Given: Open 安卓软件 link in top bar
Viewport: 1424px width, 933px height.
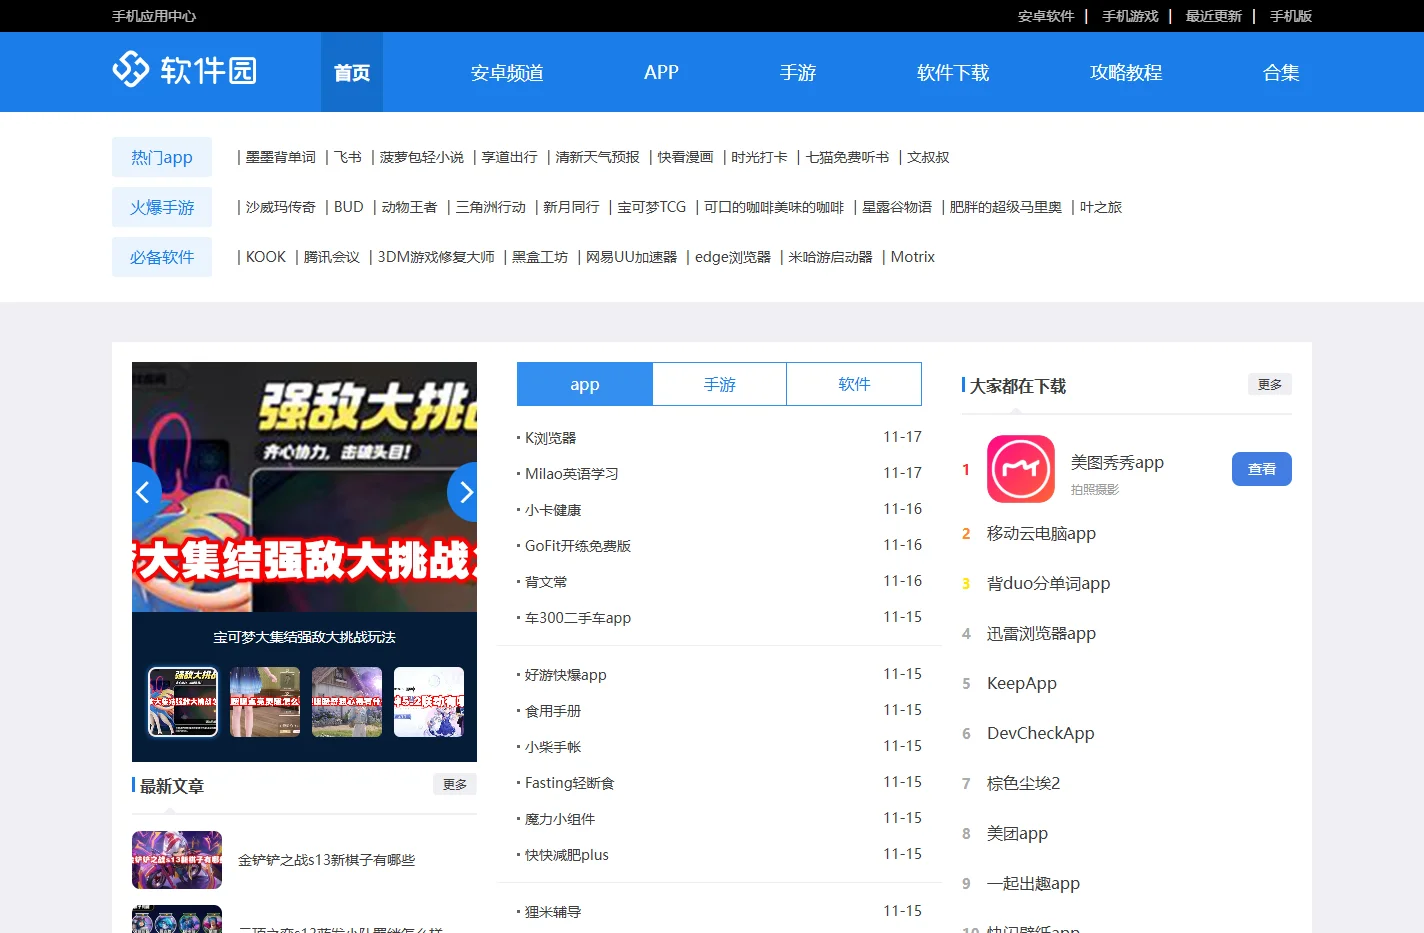Looking at the screenshot, I should pos(1046,16).
